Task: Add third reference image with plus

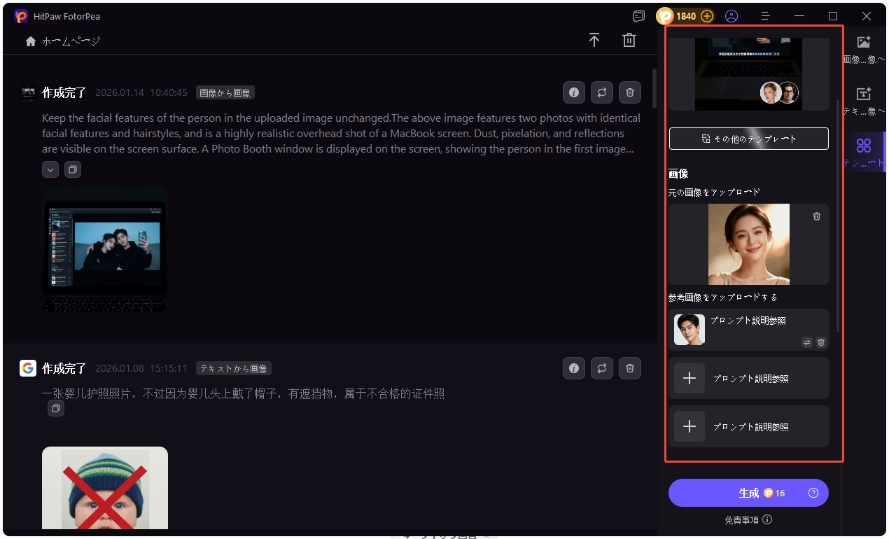Action: tap(689, 426)
